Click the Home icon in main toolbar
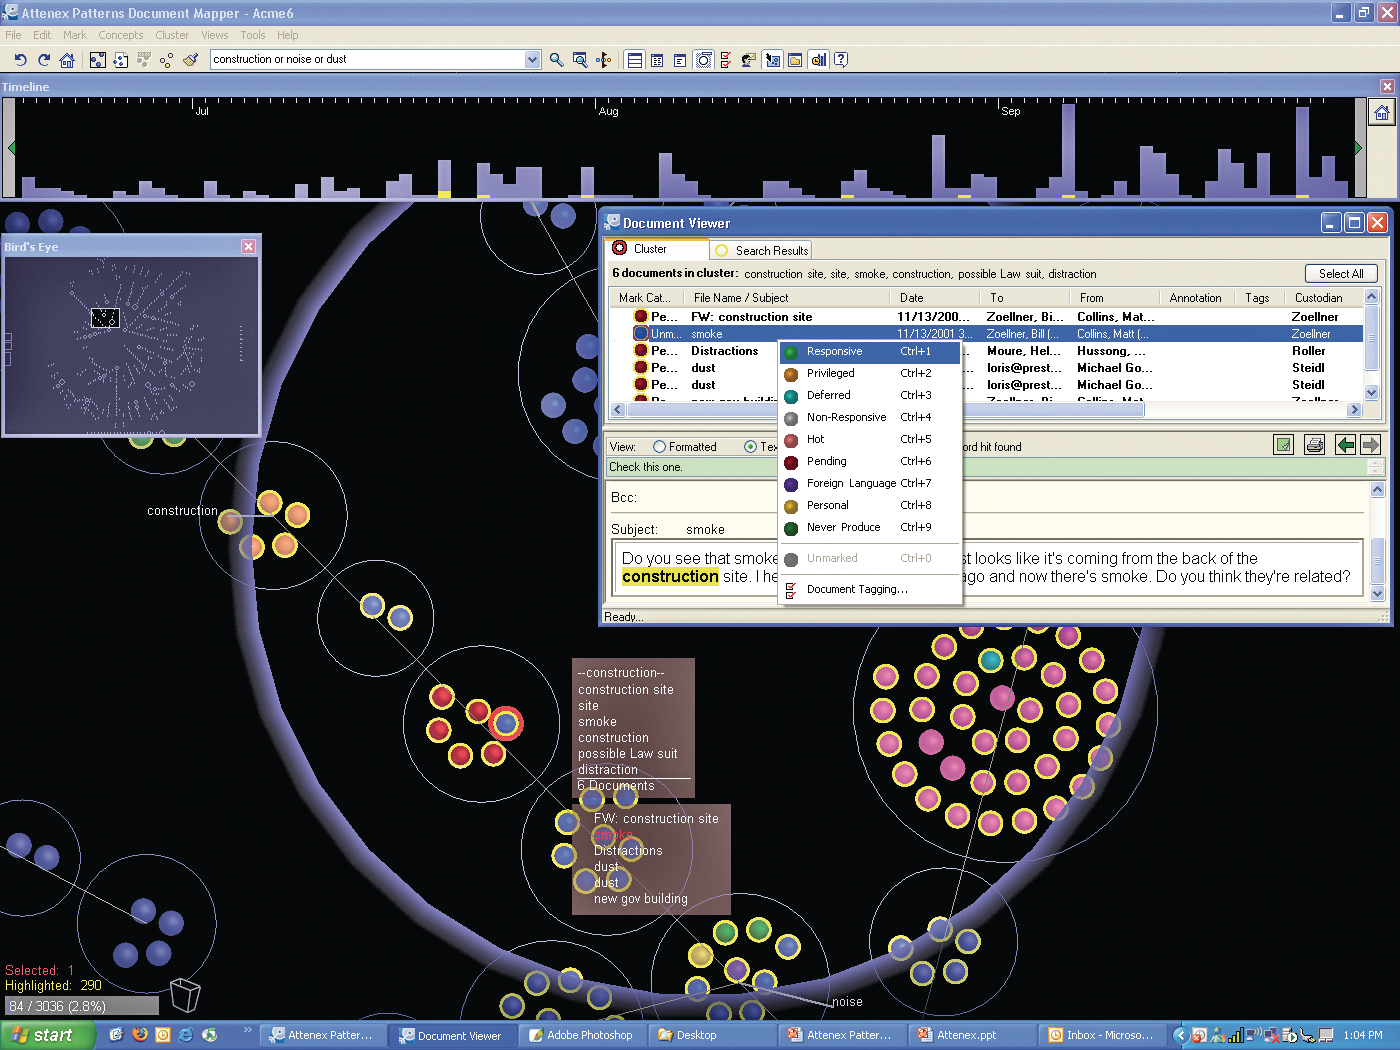The width and height of the screenshot is (1400, 1050). click(67, 60)
